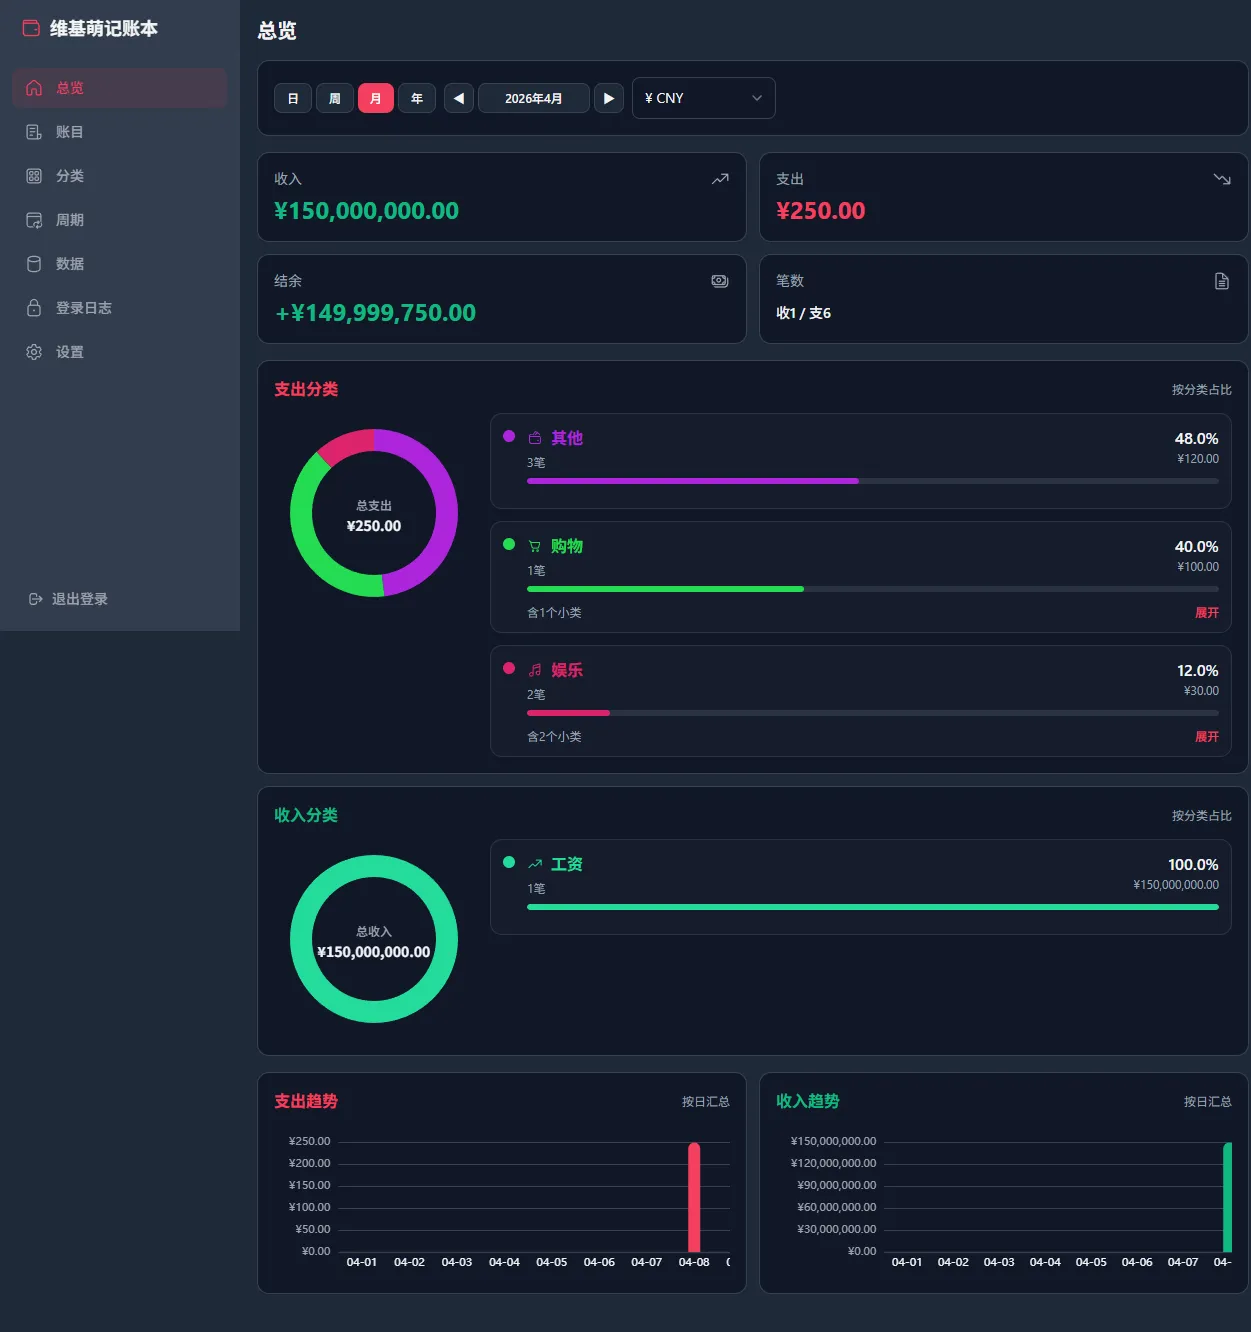Screen dimensions: 1251x1332
Task: Switch period view to 日
Action: click(x=293, y=98)
